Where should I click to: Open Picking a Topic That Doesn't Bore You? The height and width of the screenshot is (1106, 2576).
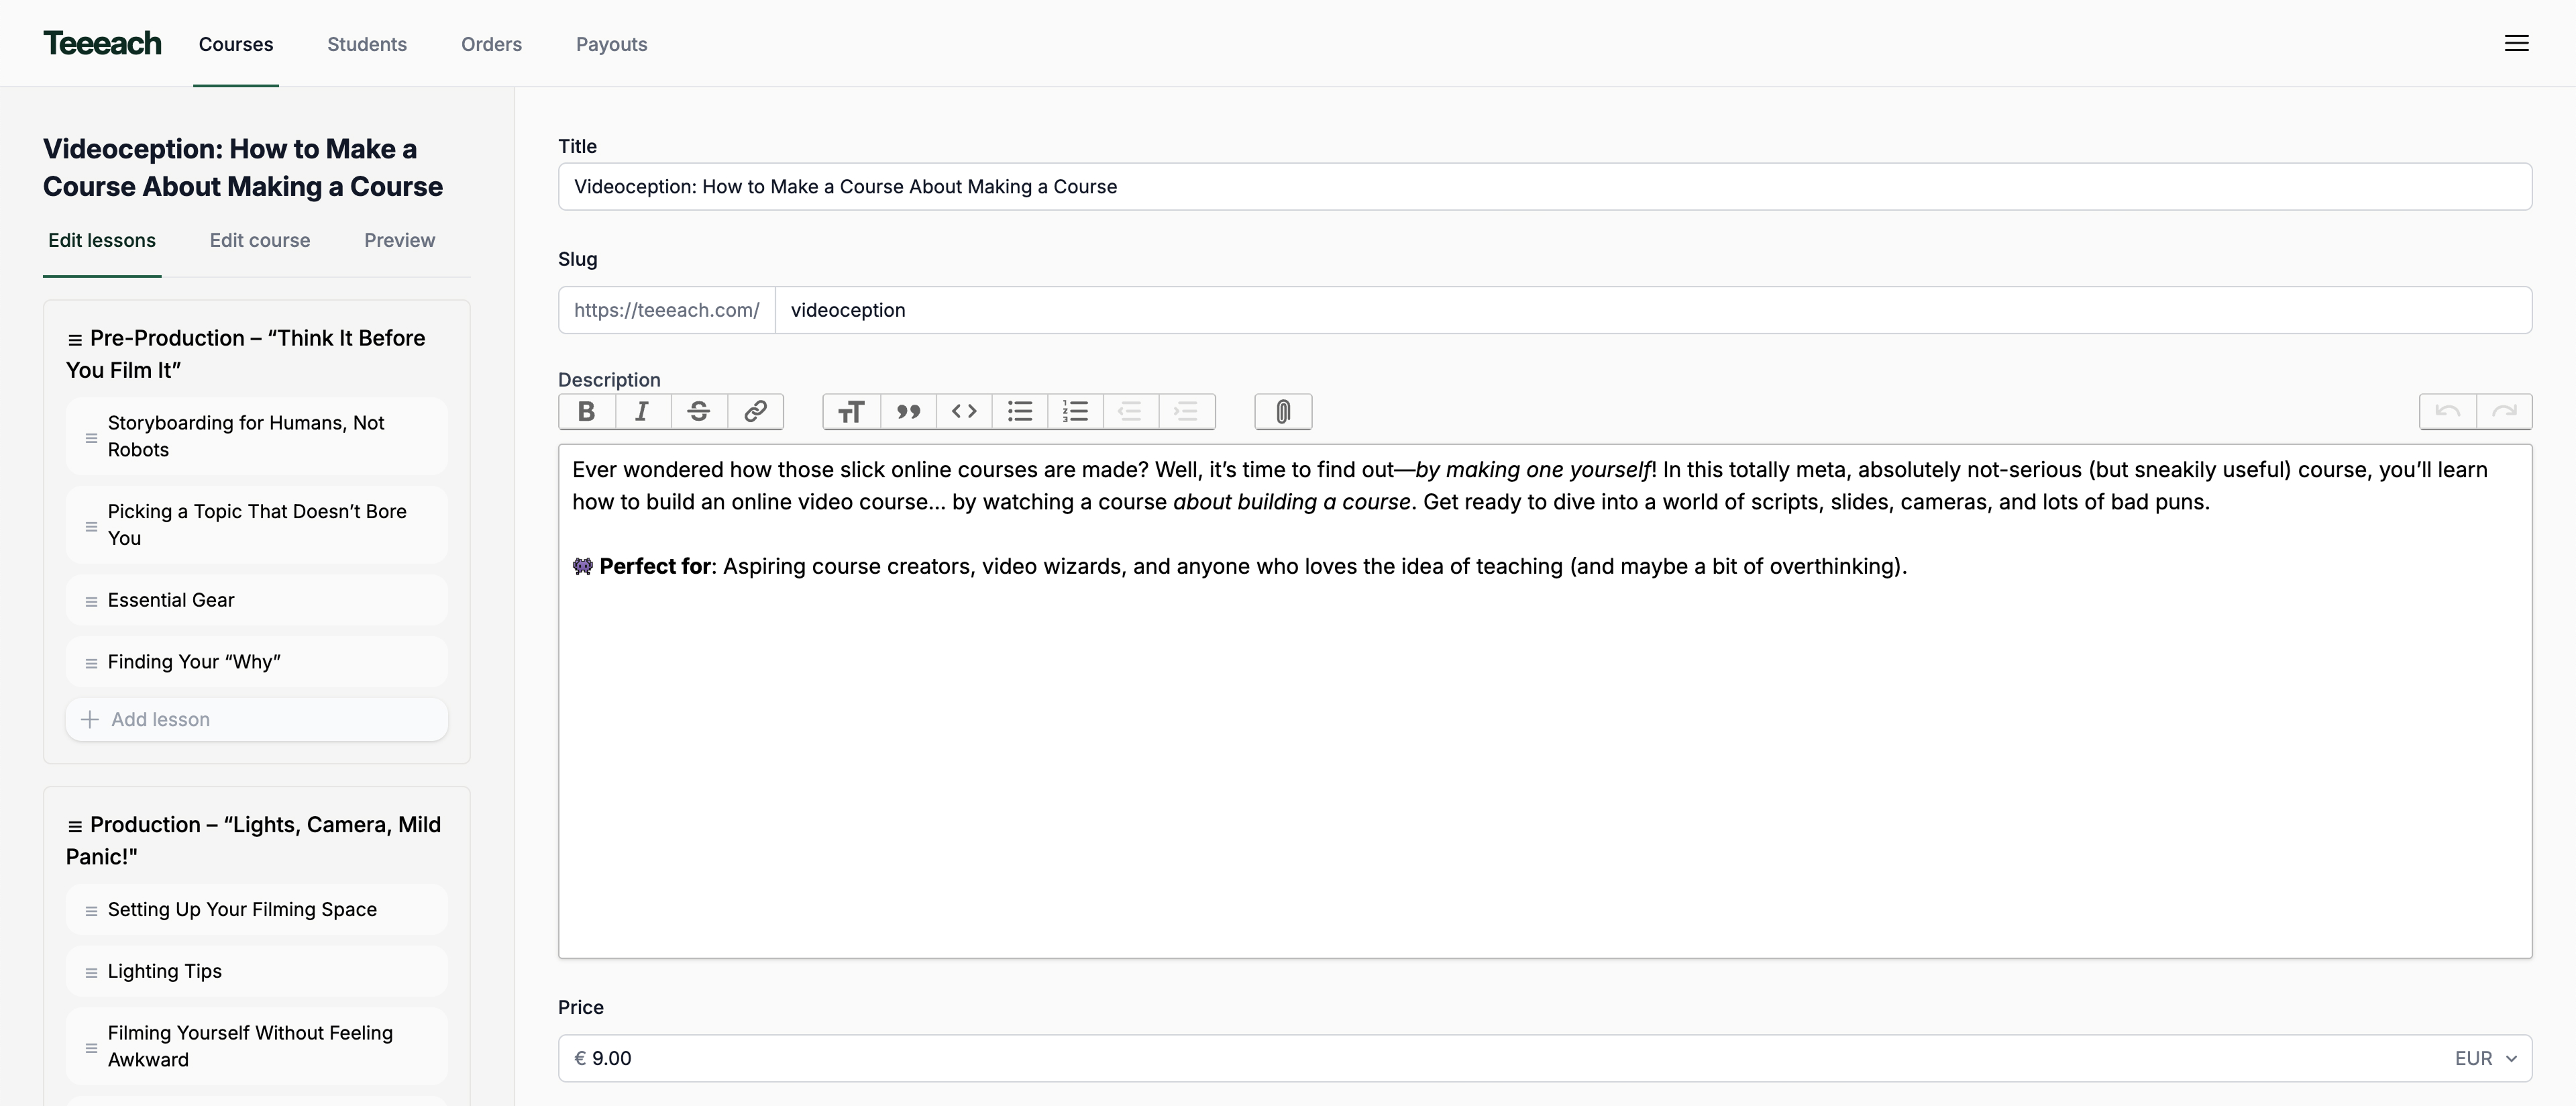[256, 524]
